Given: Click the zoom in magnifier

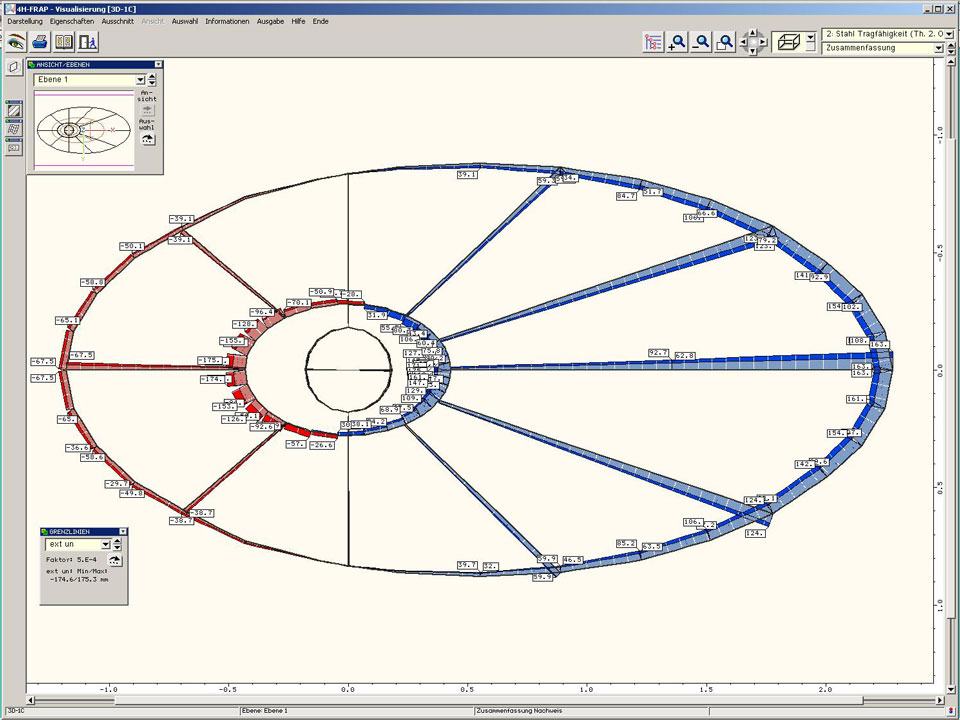Looking at the screenshot, I should [678, 42].
